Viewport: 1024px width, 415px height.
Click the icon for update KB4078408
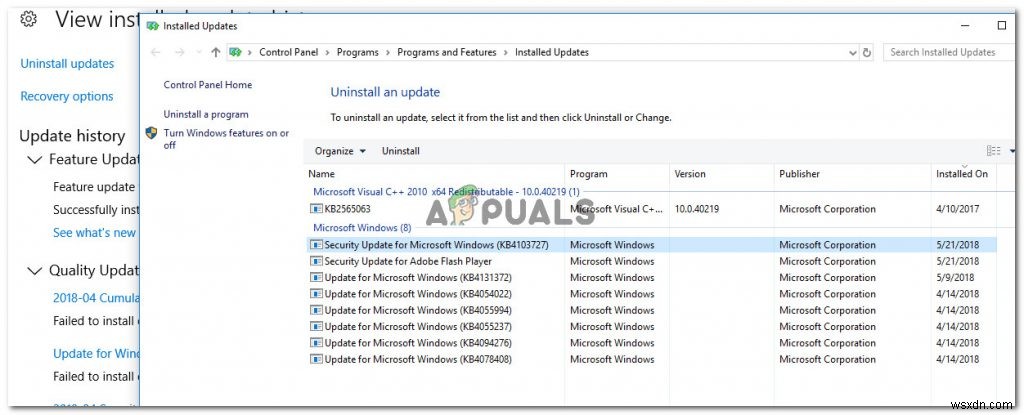point(316,359)
